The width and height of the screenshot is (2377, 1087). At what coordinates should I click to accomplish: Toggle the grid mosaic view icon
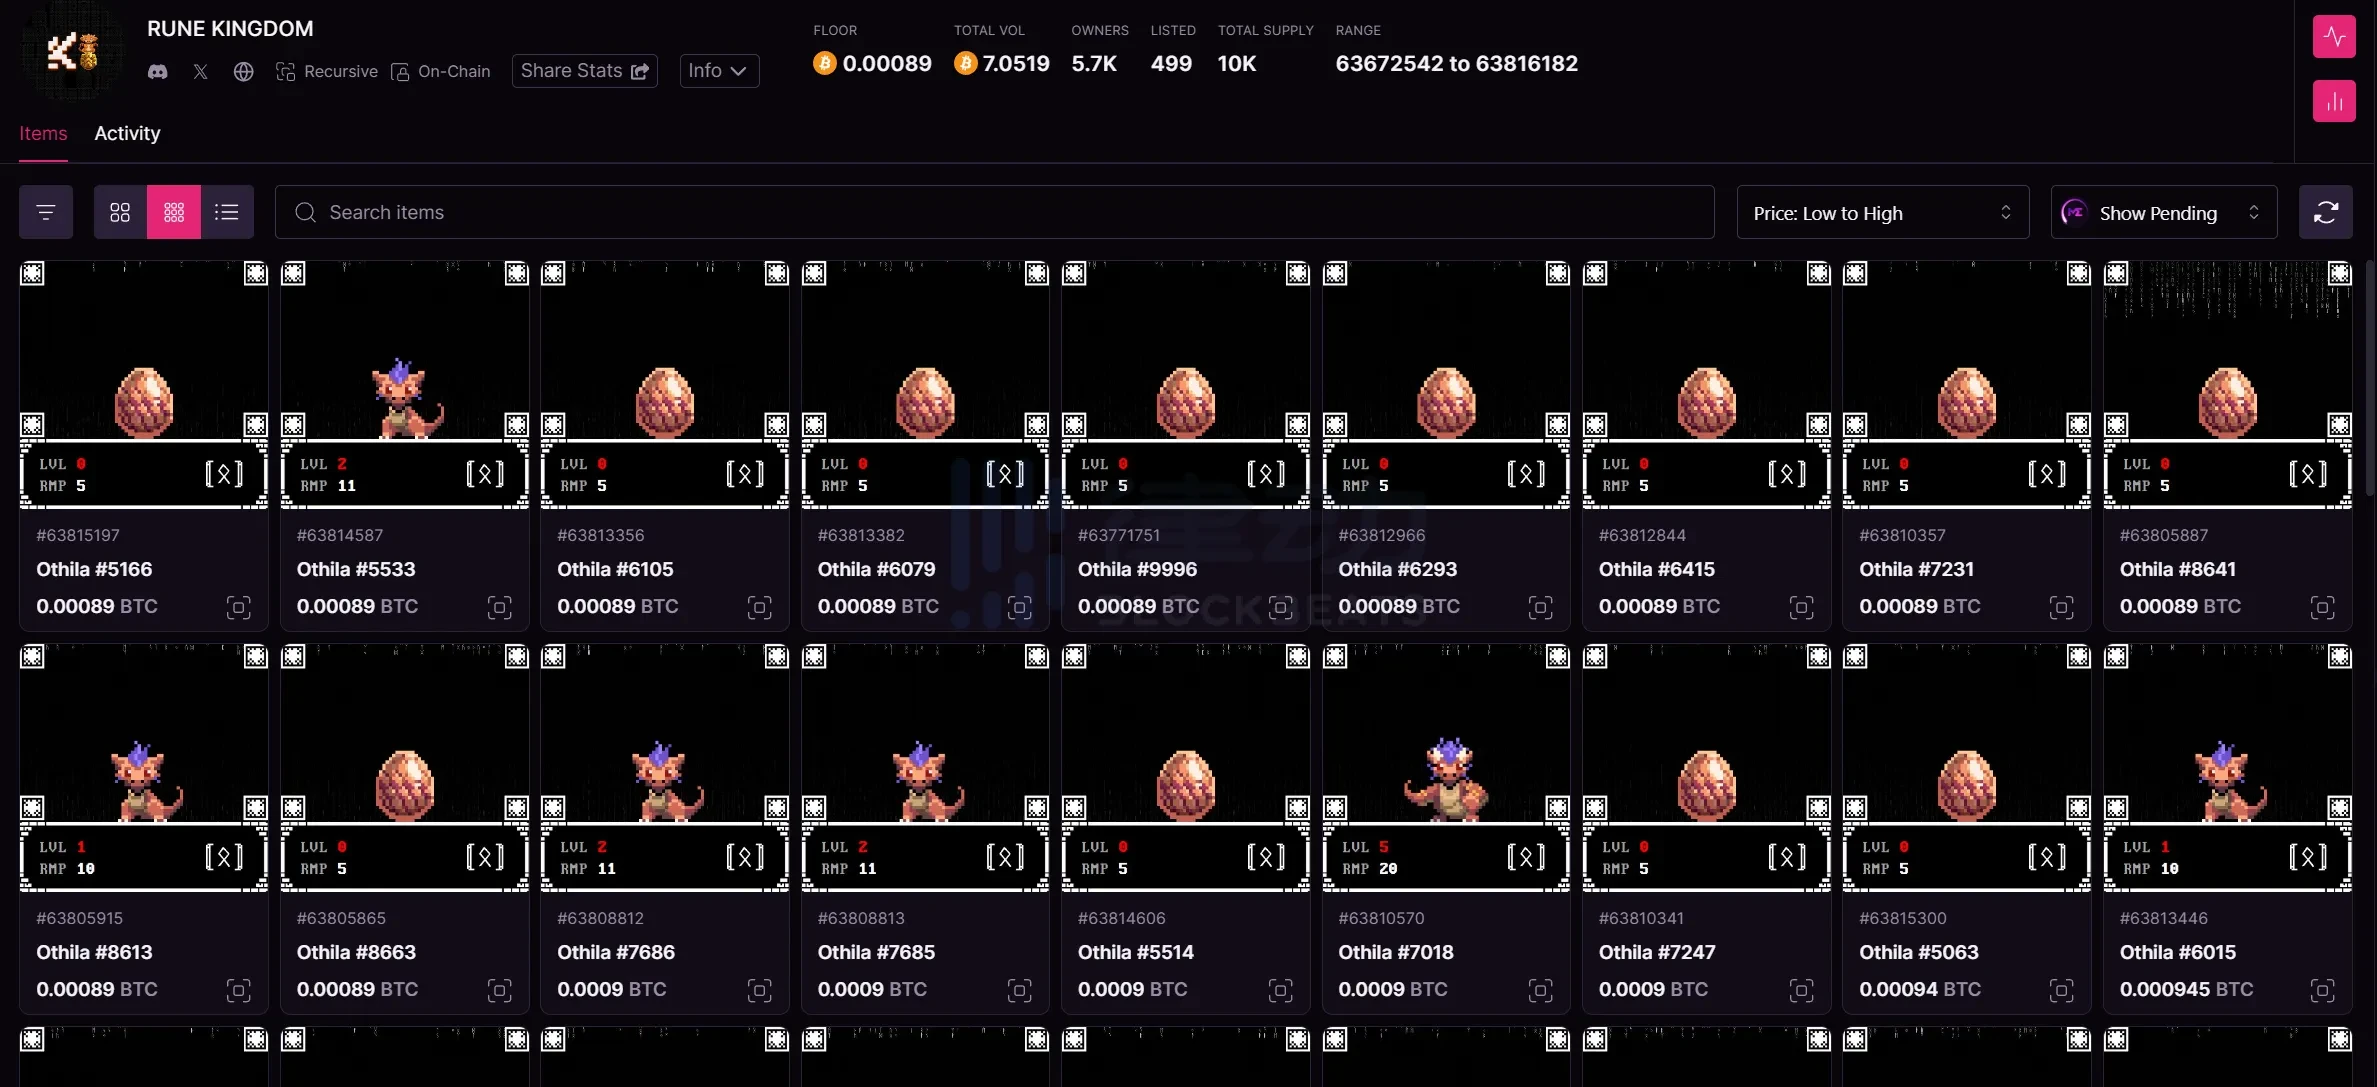point(171,212)
